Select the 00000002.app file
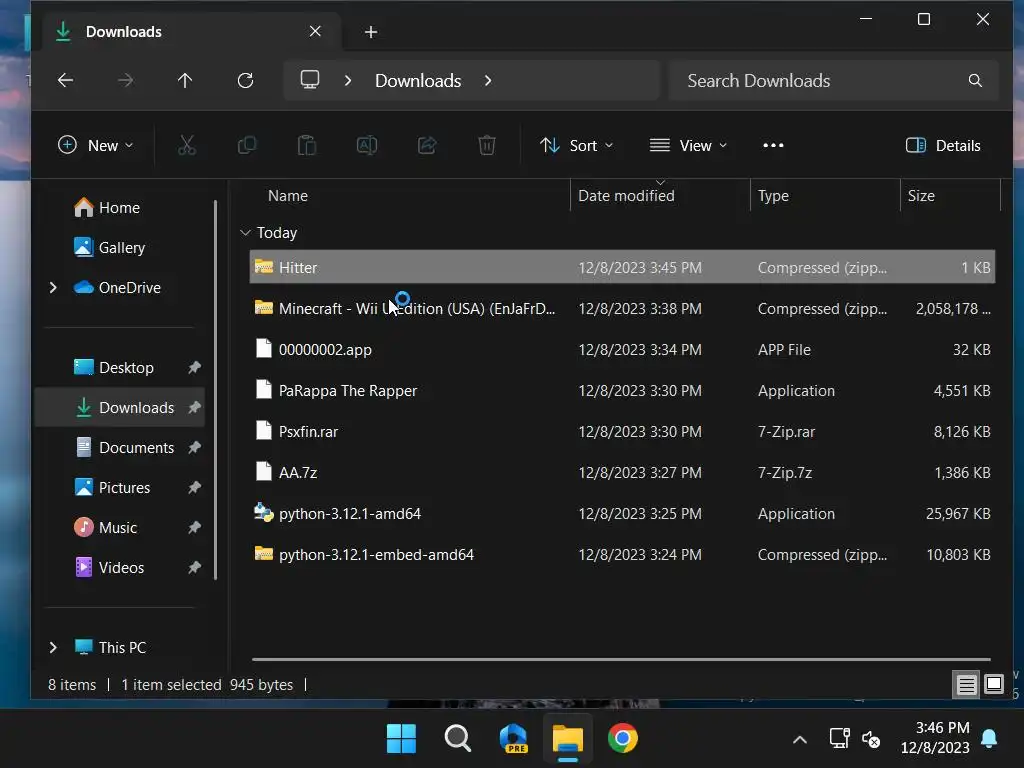Viewport: 1024px width, 768px height. click(622, 349)
